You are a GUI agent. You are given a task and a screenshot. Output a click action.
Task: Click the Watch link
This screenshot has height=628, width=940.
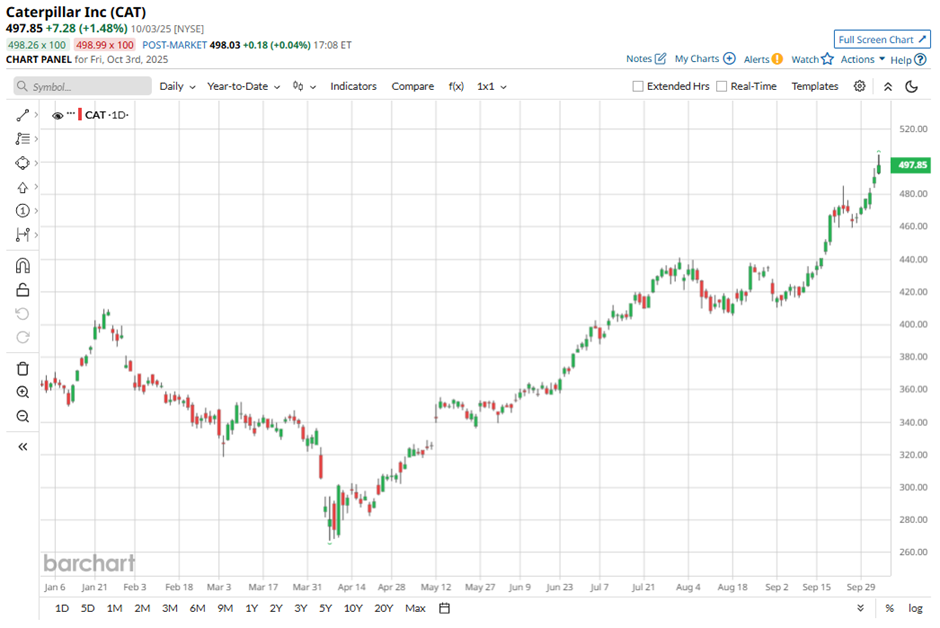pyautogui.click(x=805, y=59)
